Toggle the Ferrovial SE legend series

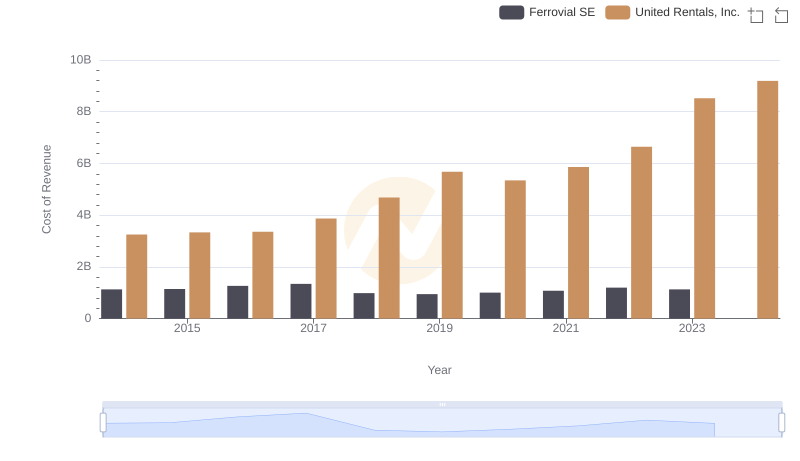(x=547, y=12)
